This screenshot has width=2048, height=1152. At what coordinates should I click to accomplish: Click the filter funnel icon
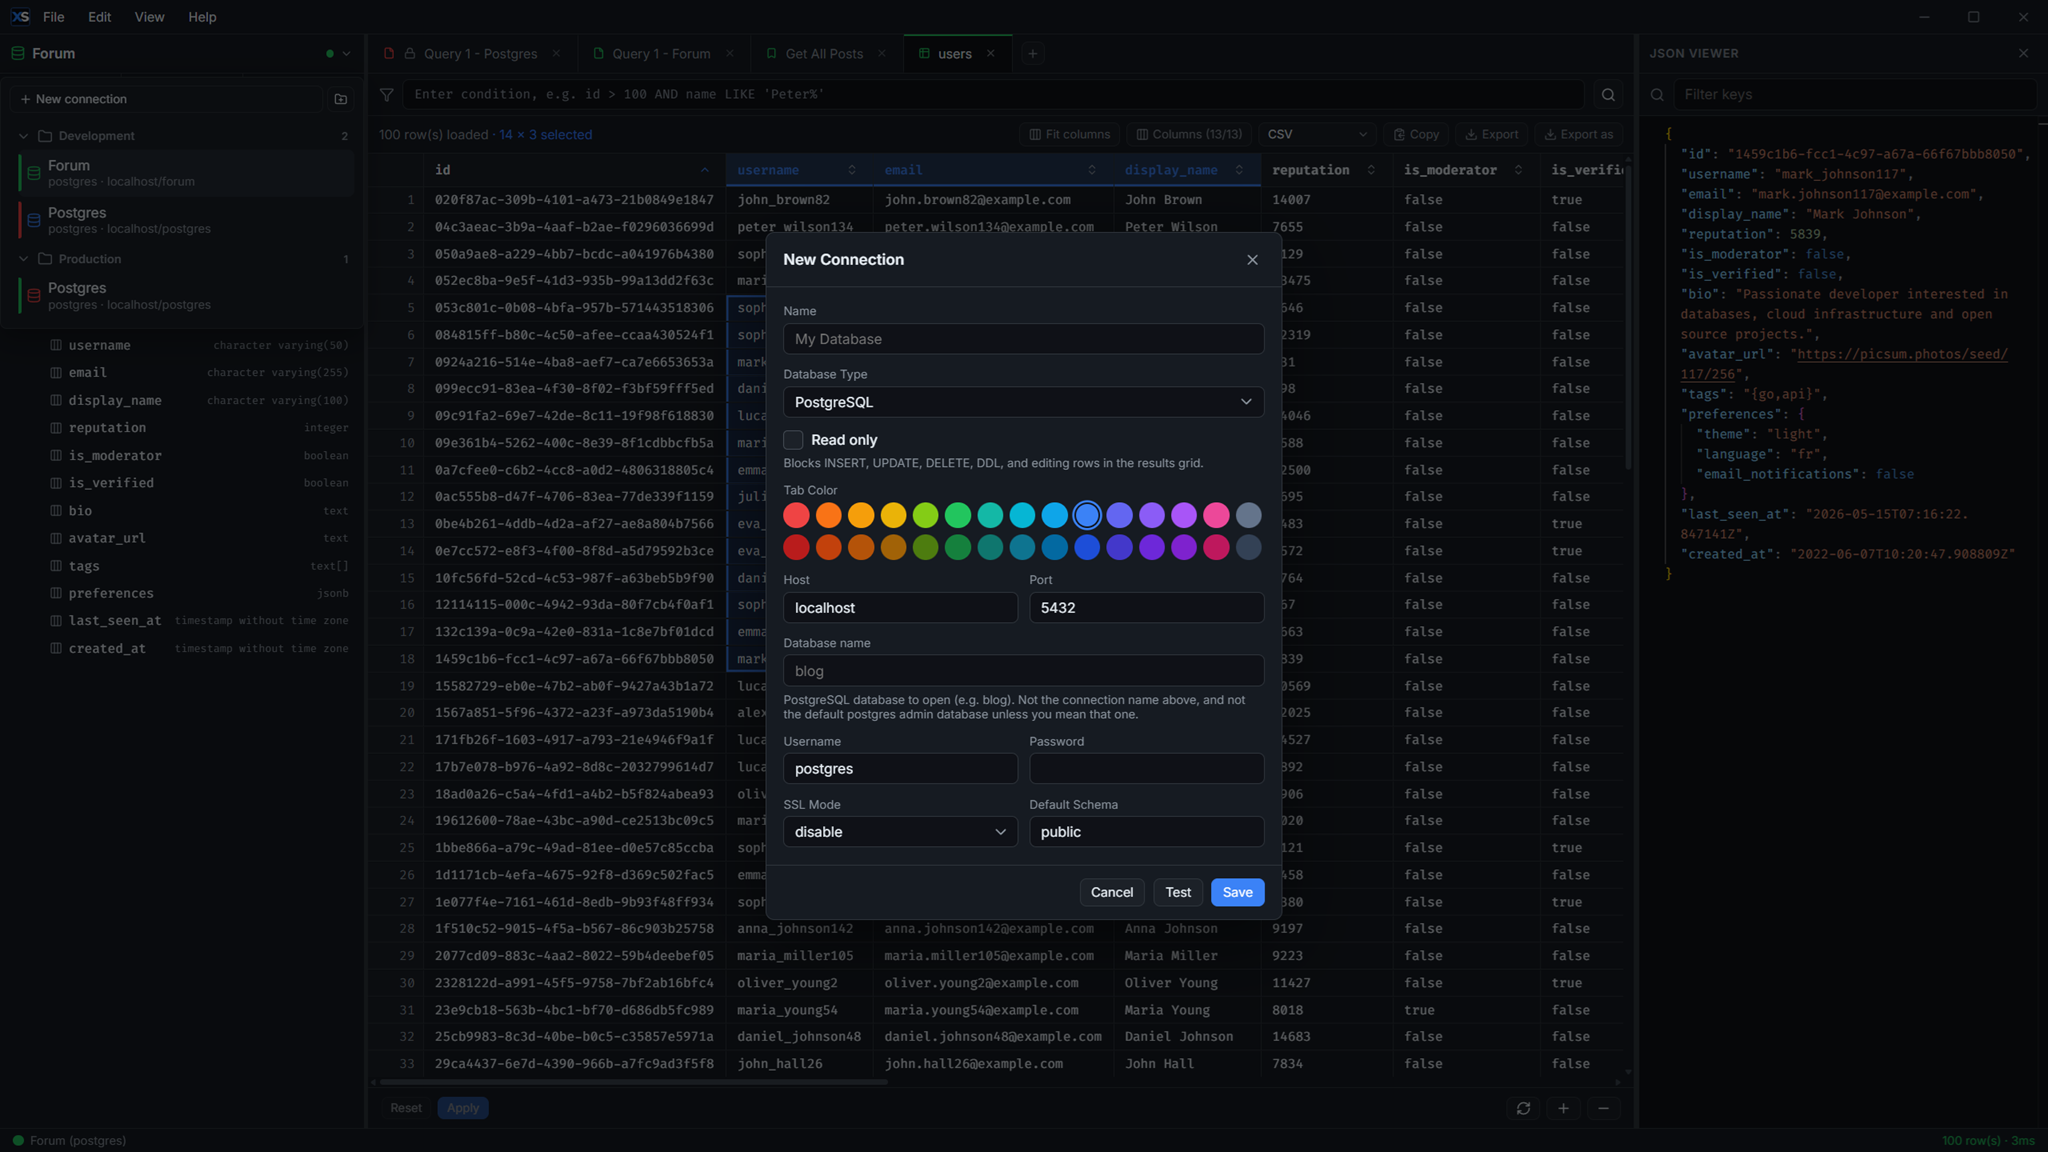pos(387,95)
